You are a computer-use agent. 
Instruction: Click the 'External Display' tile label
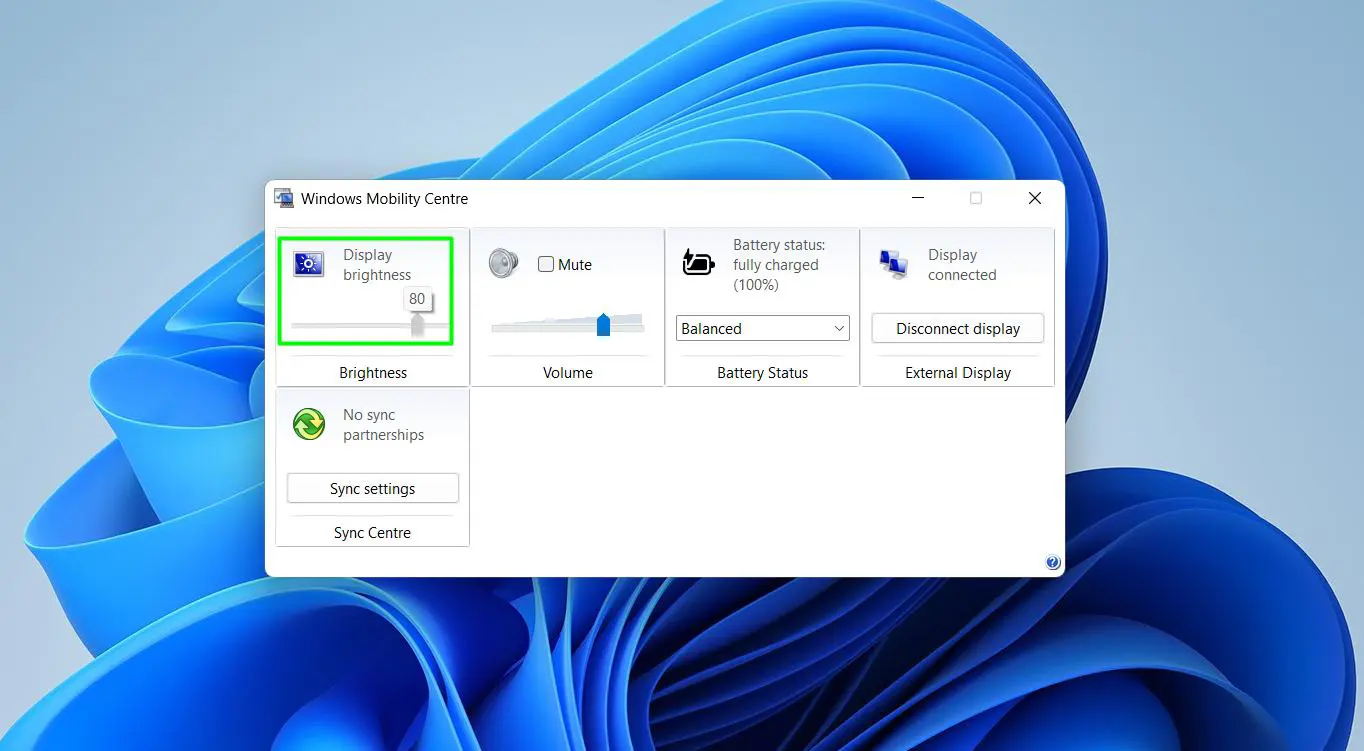pyautogui.click(x=958, y=373)
